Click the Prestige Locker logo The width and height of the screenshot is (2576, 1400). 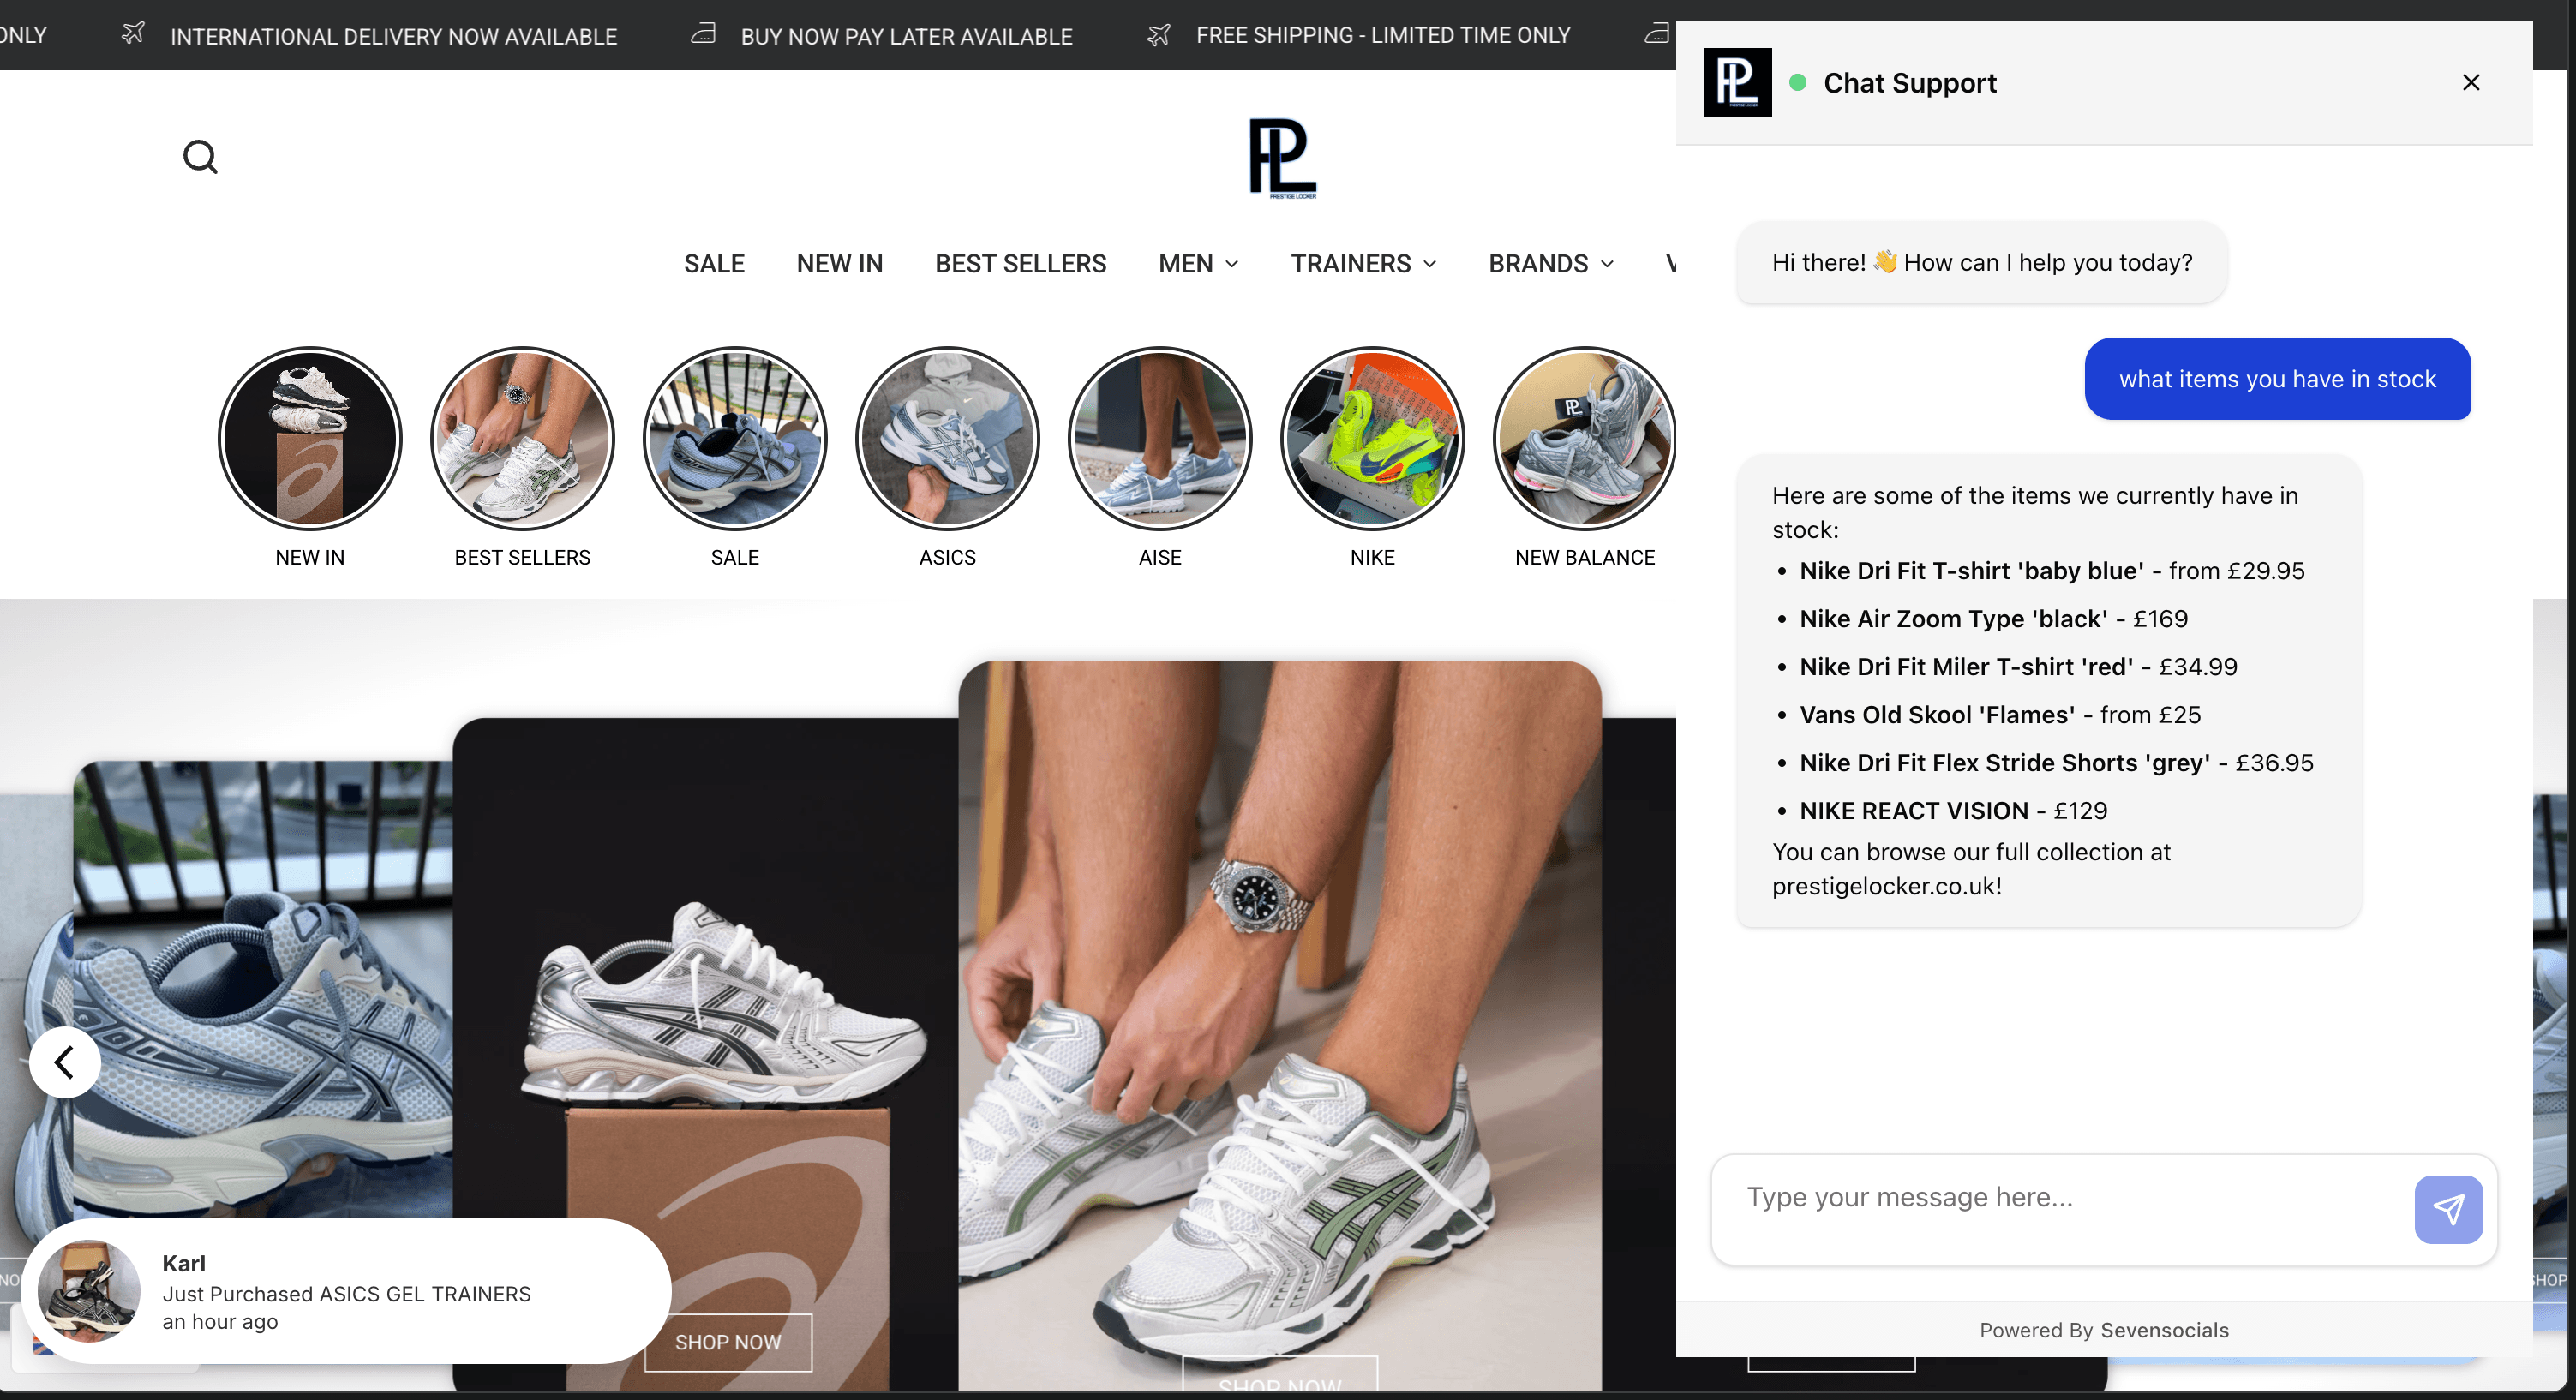(1283, 158)
